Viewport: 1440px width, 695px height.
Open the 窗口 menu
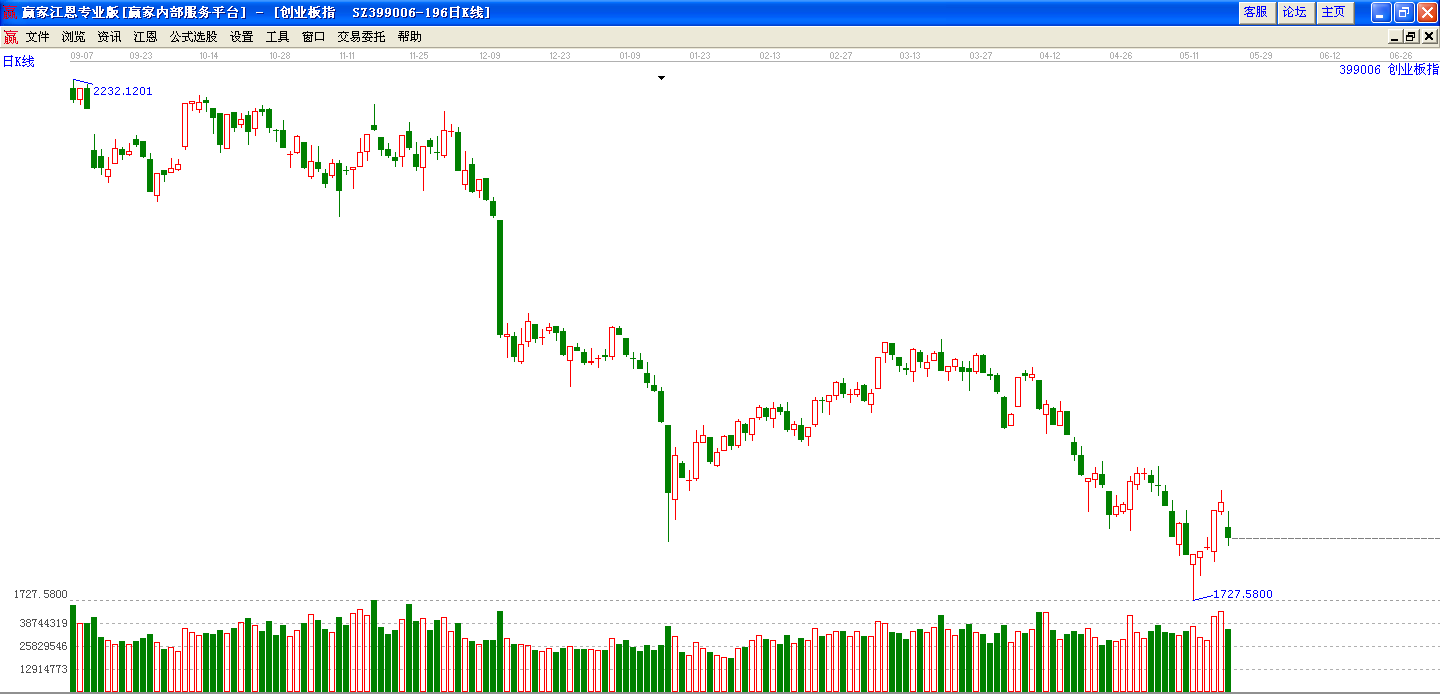(313, 36)
